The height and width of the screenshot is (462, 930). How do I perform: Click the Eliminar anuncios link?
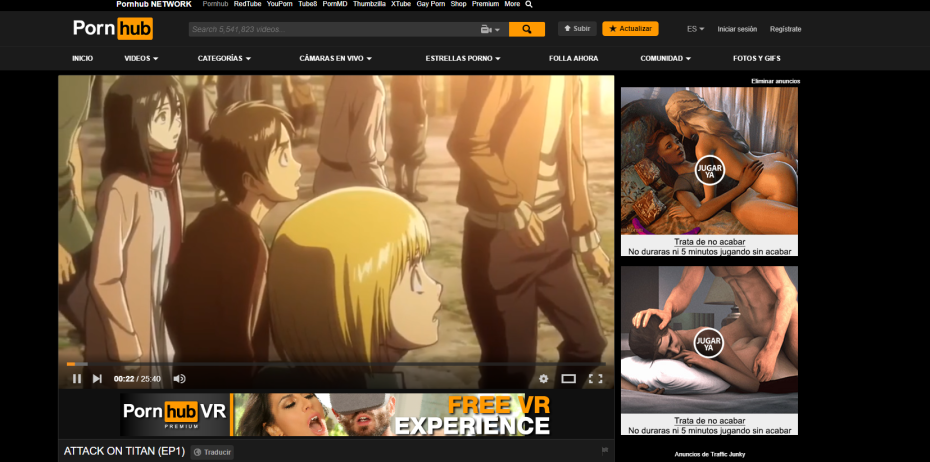point(775,81)
